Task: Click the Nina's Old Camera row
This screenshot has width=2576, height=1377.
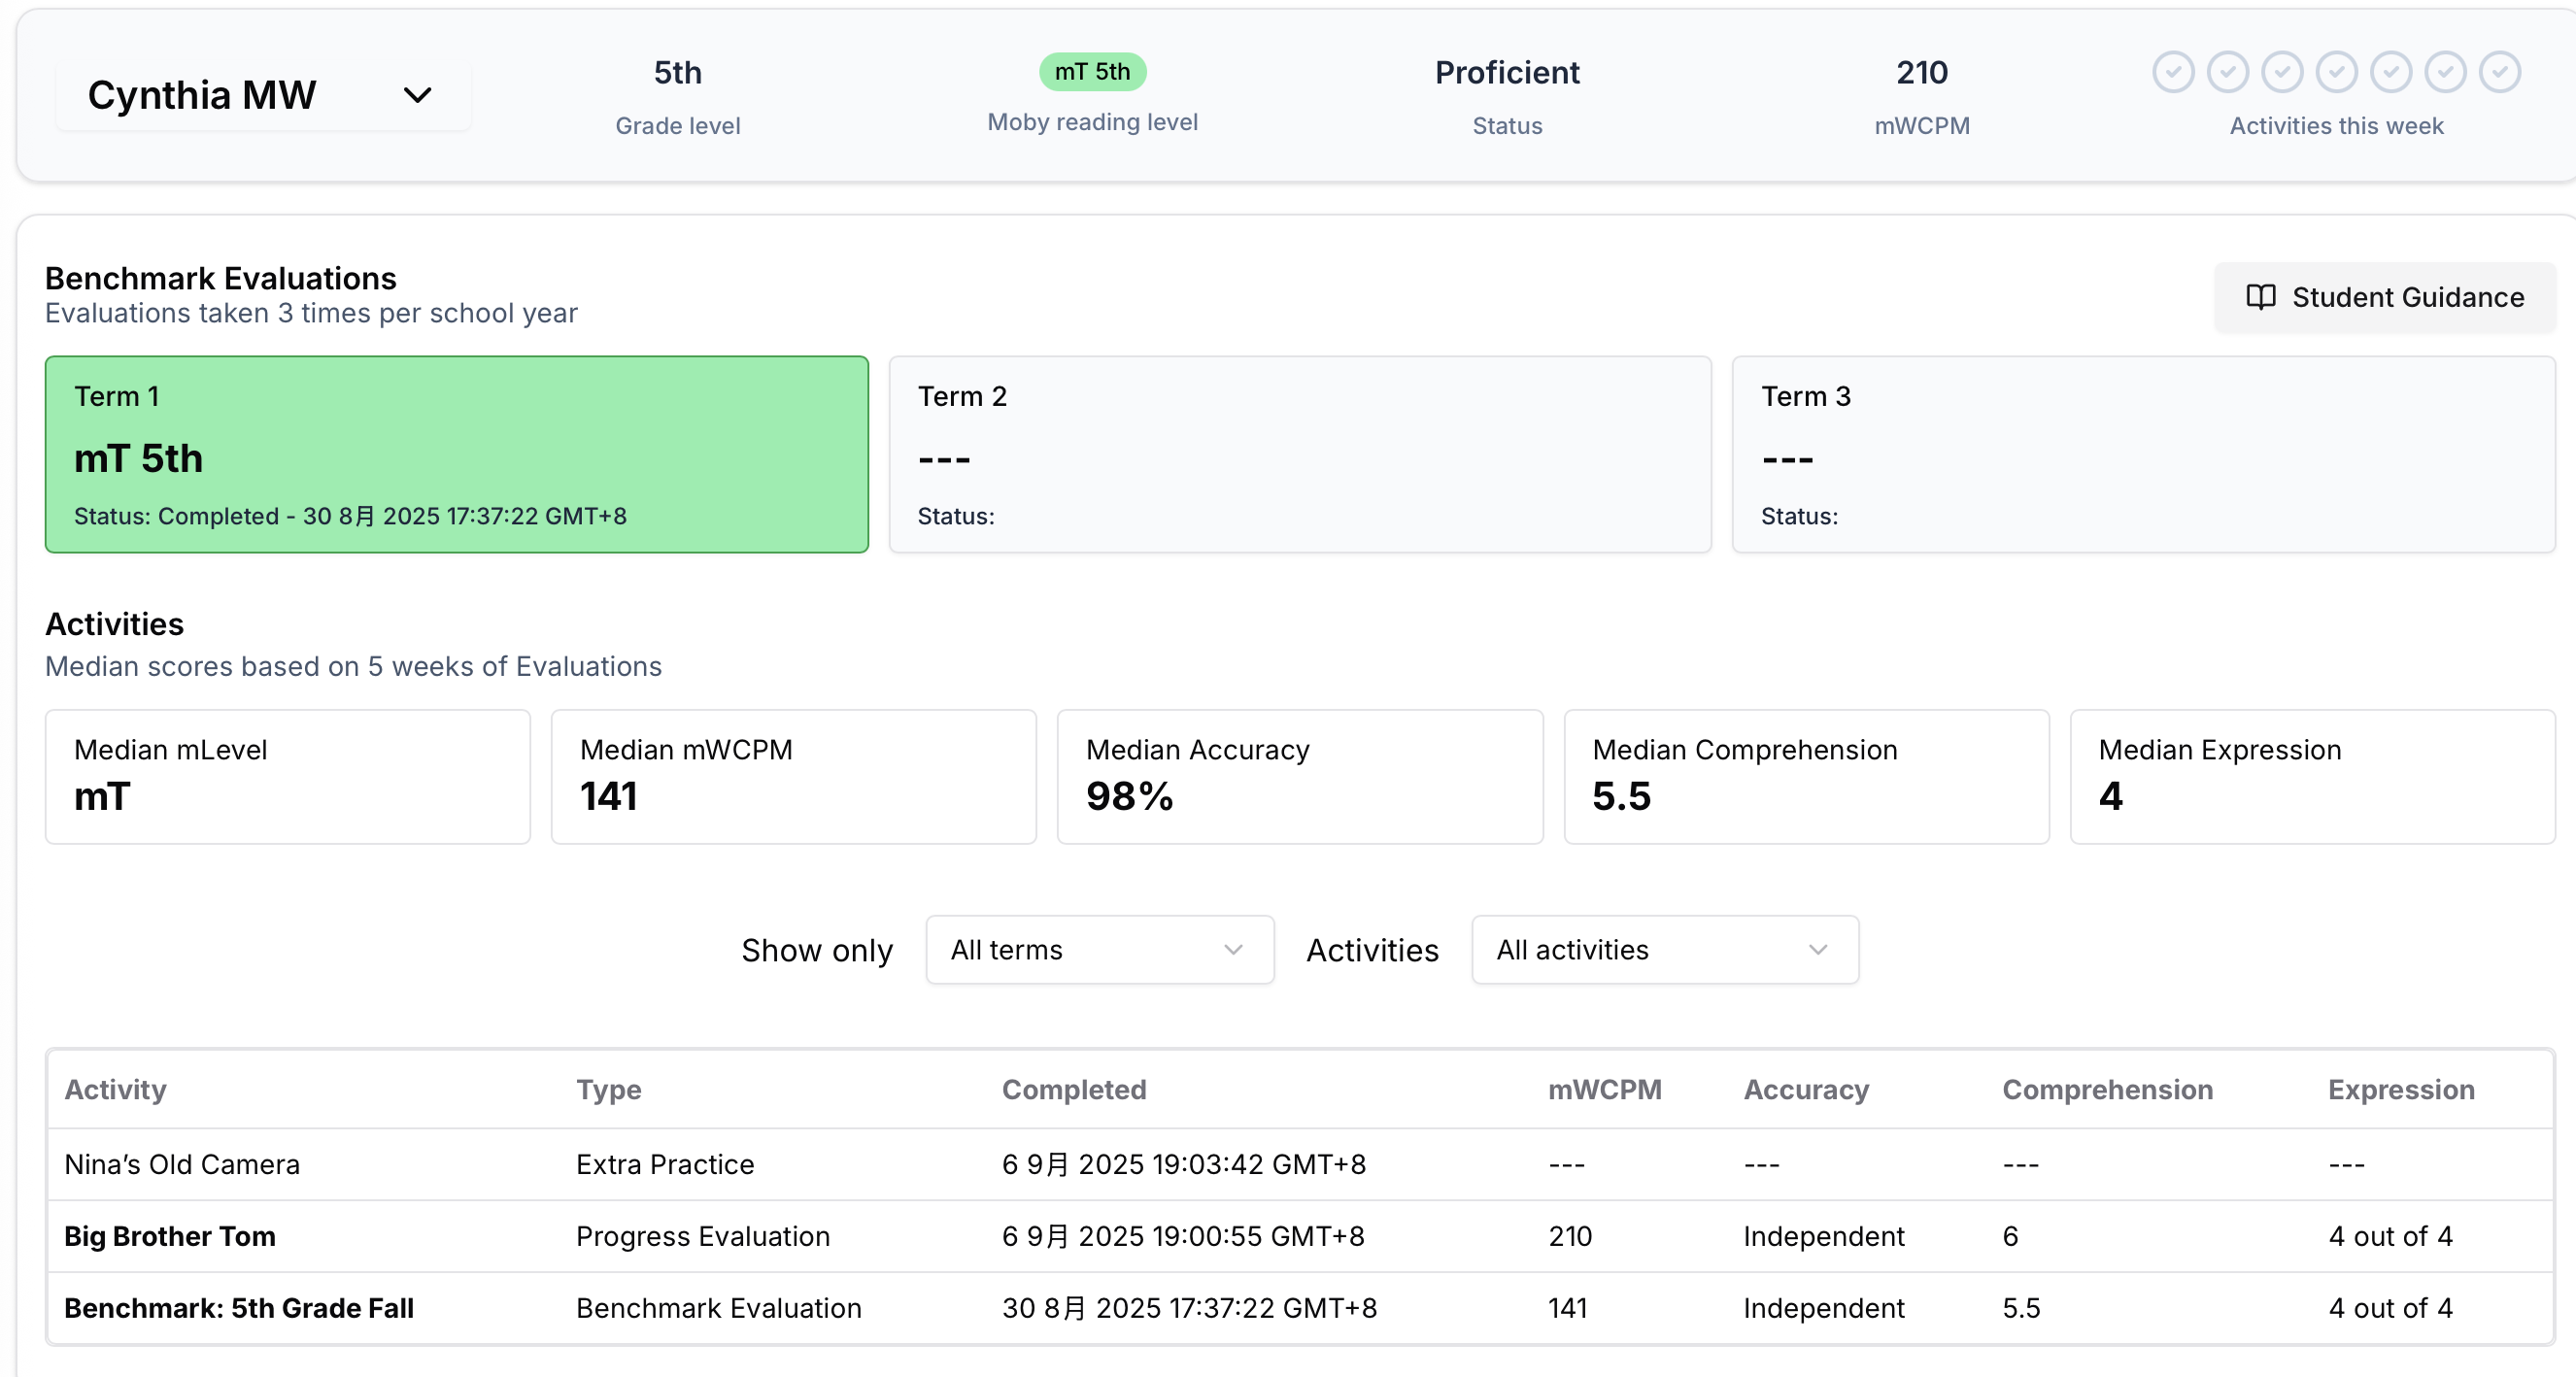Action: click(182, 1164)
